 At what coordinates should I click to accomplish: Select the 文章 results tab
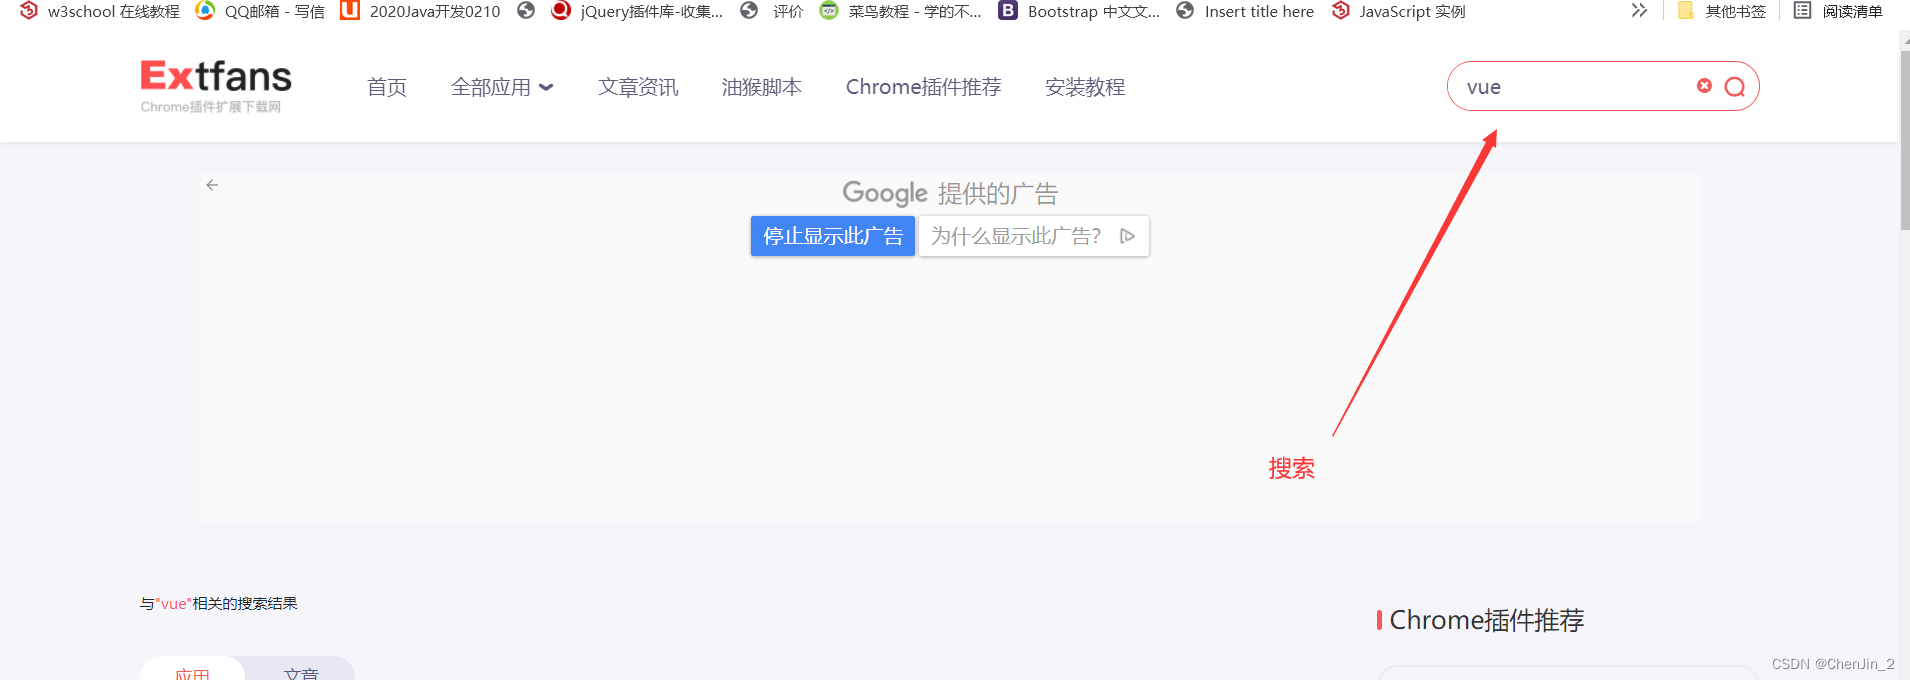301,670
